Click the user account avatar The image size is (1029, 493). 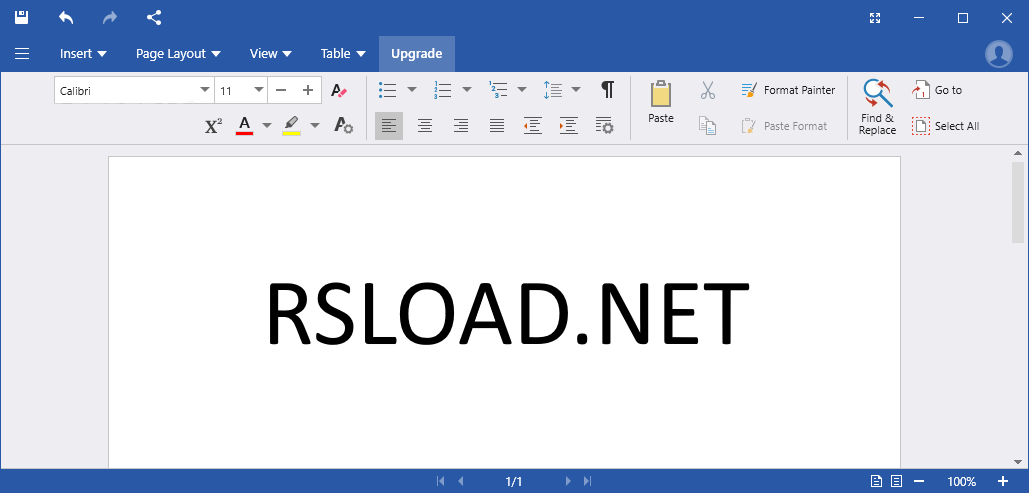[998, 54]
